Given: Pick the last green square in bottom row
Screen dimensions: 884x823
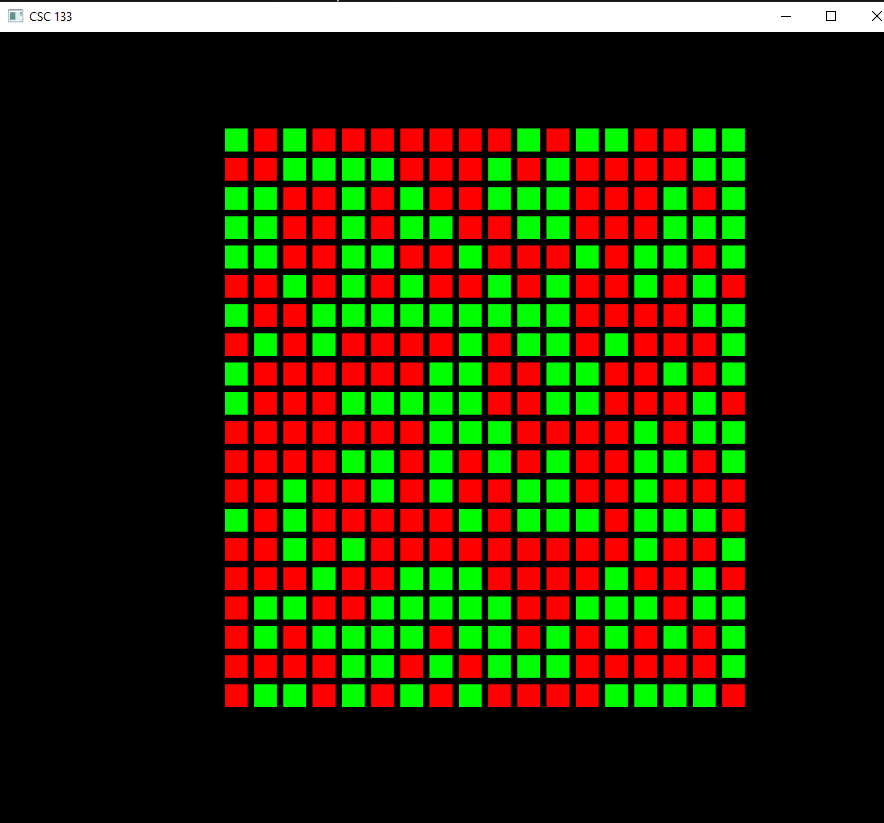Looking at the screenshot, I should click(x=704, y=696).
